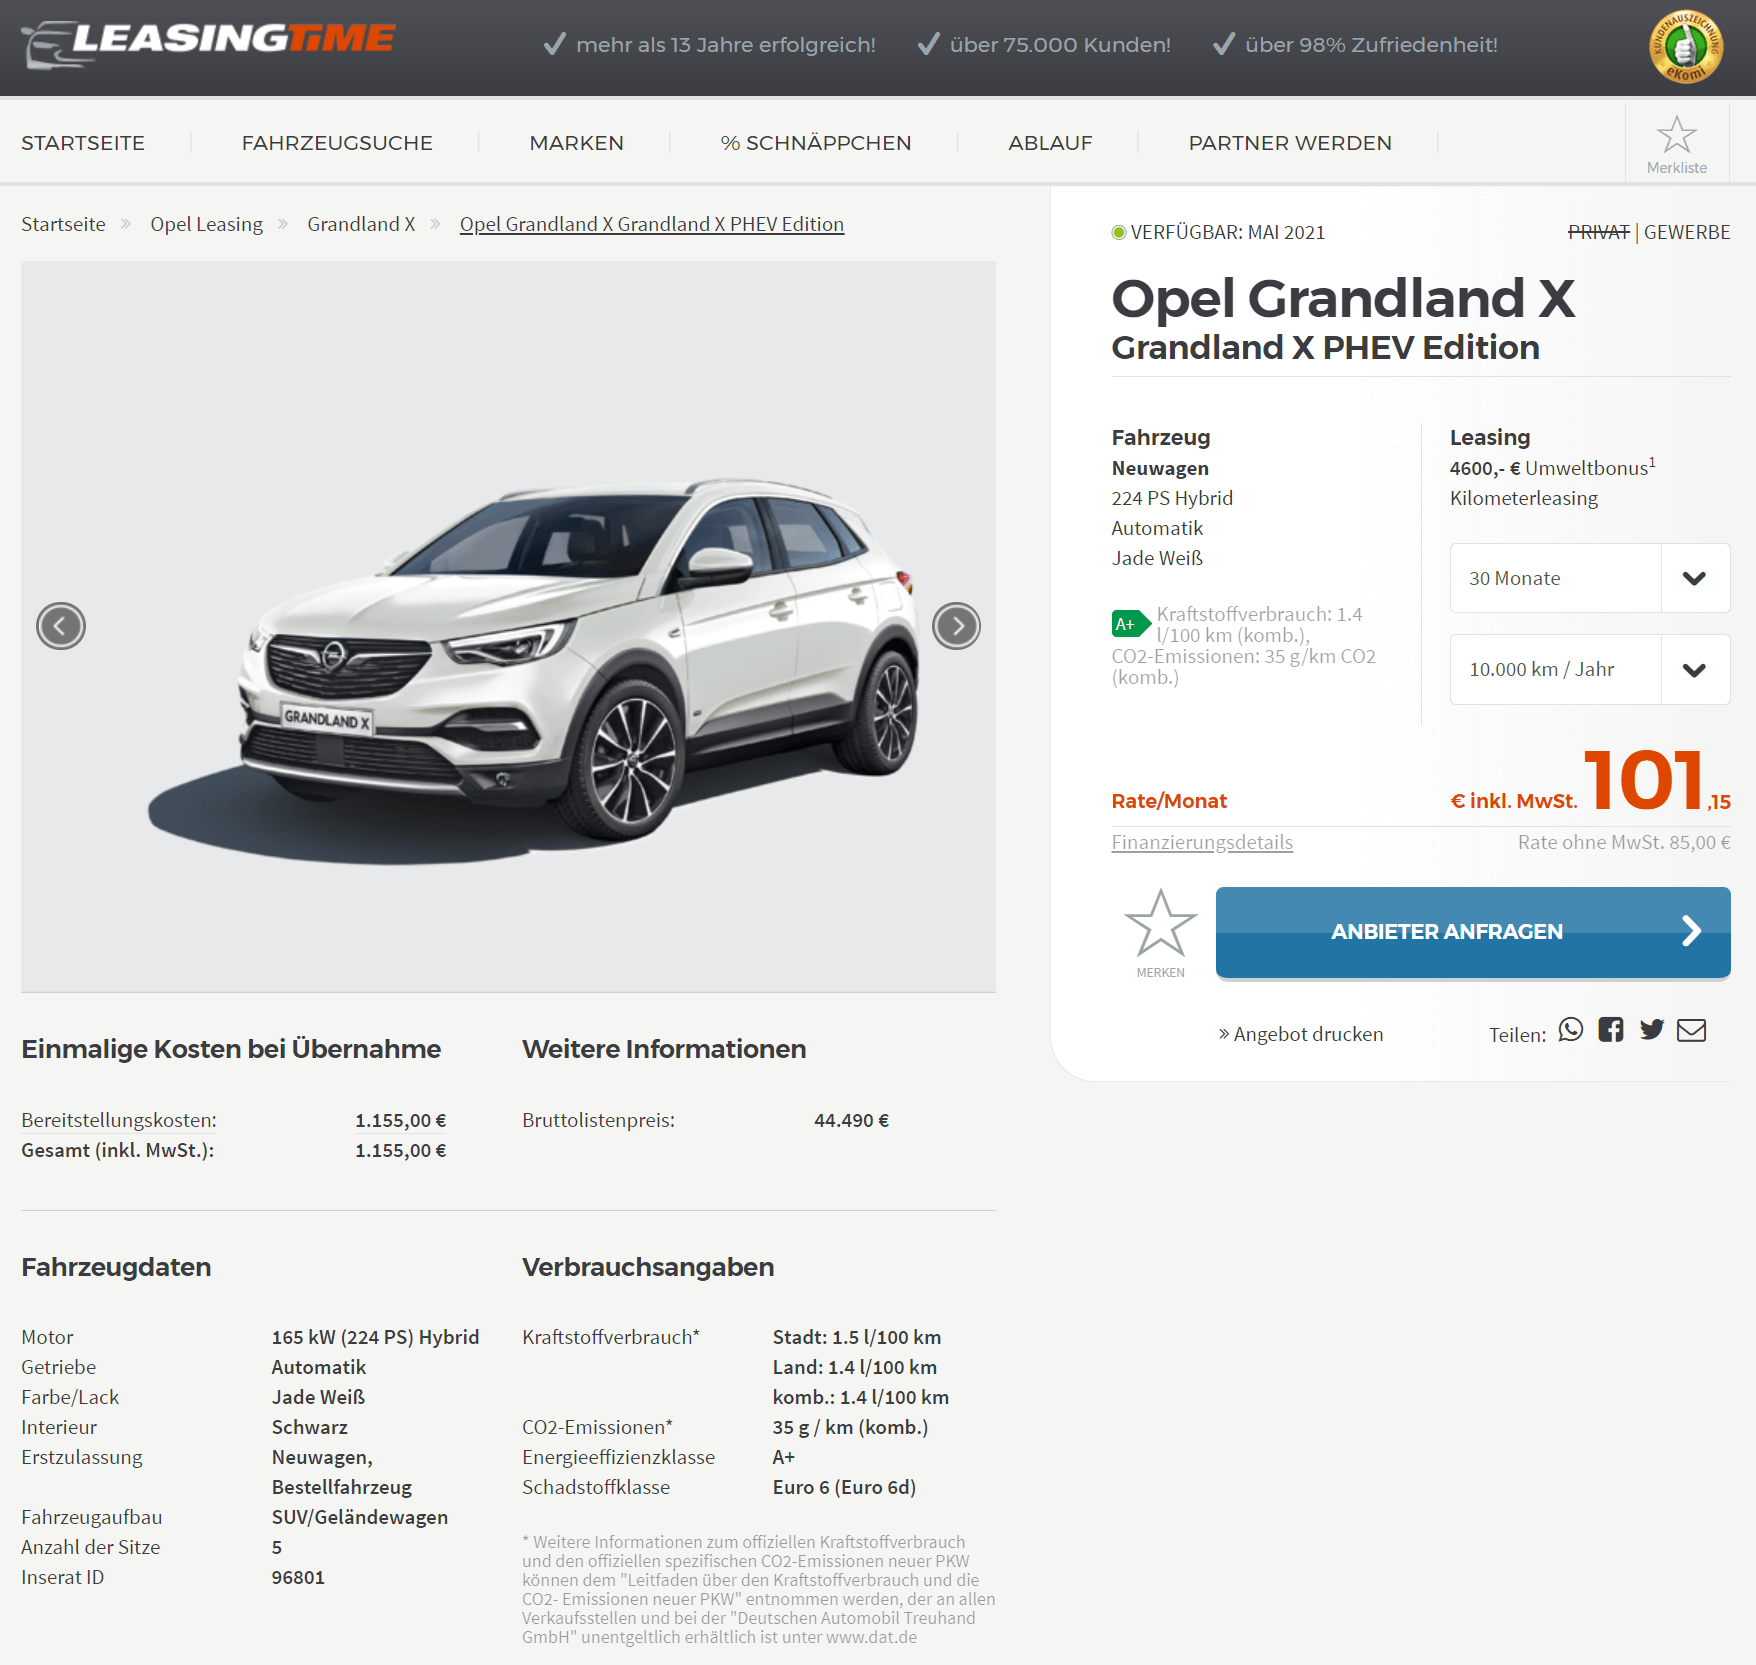Click ANBIETER ANFRAGEN button
1756x1665 pixels.
(x=1473, y=932)
